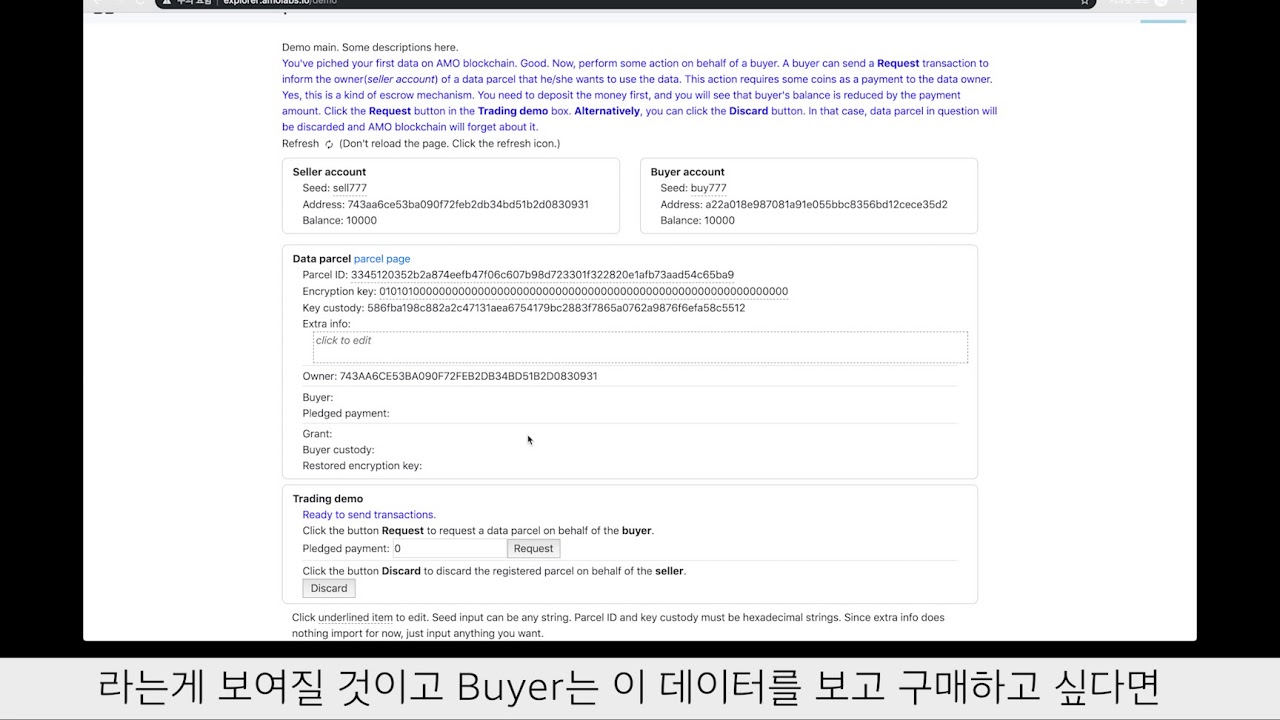Focus the Pledged payment input field

[x=449, y=548]
